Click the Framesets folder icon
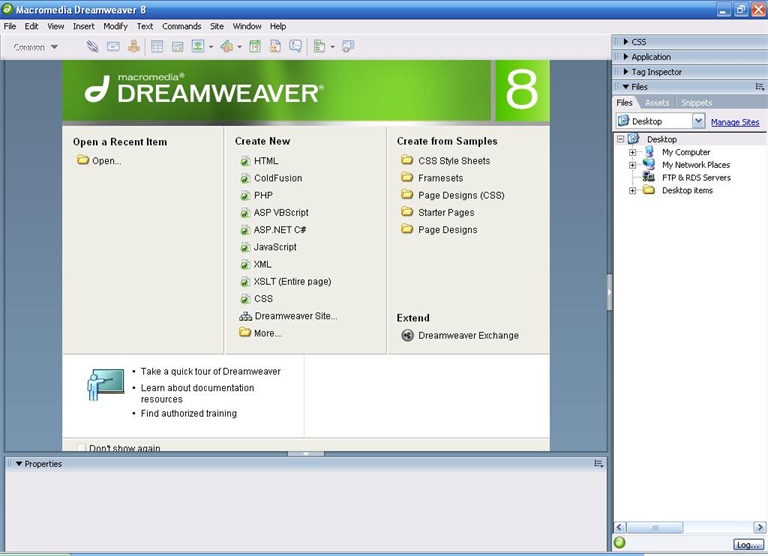 click(x=407, y=177)
